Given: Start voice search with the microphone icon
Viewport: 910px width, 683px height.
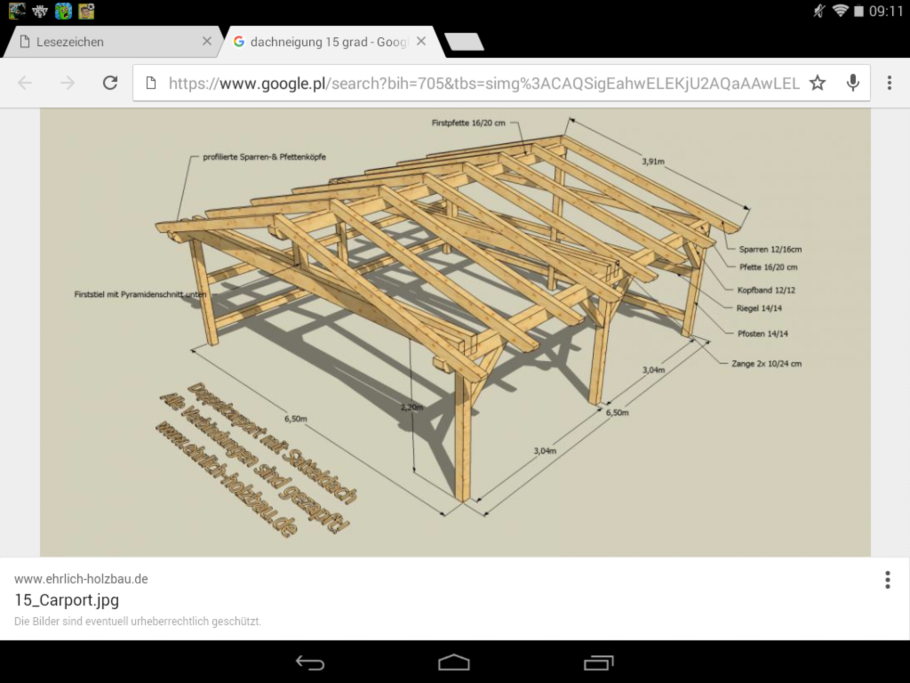Looking at the screenshot, I should tap(853, 83).
